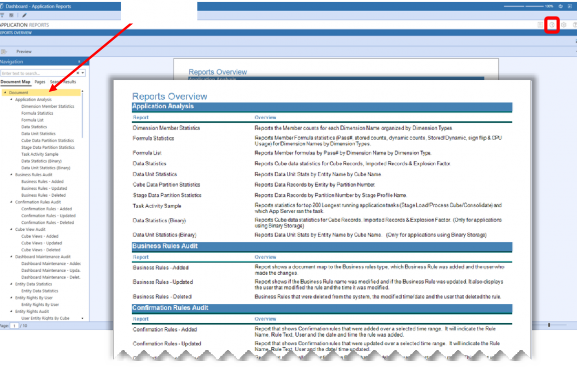Collapse the Document root node
The height and width of the screenshot is (370, 577).
(5, 92)
